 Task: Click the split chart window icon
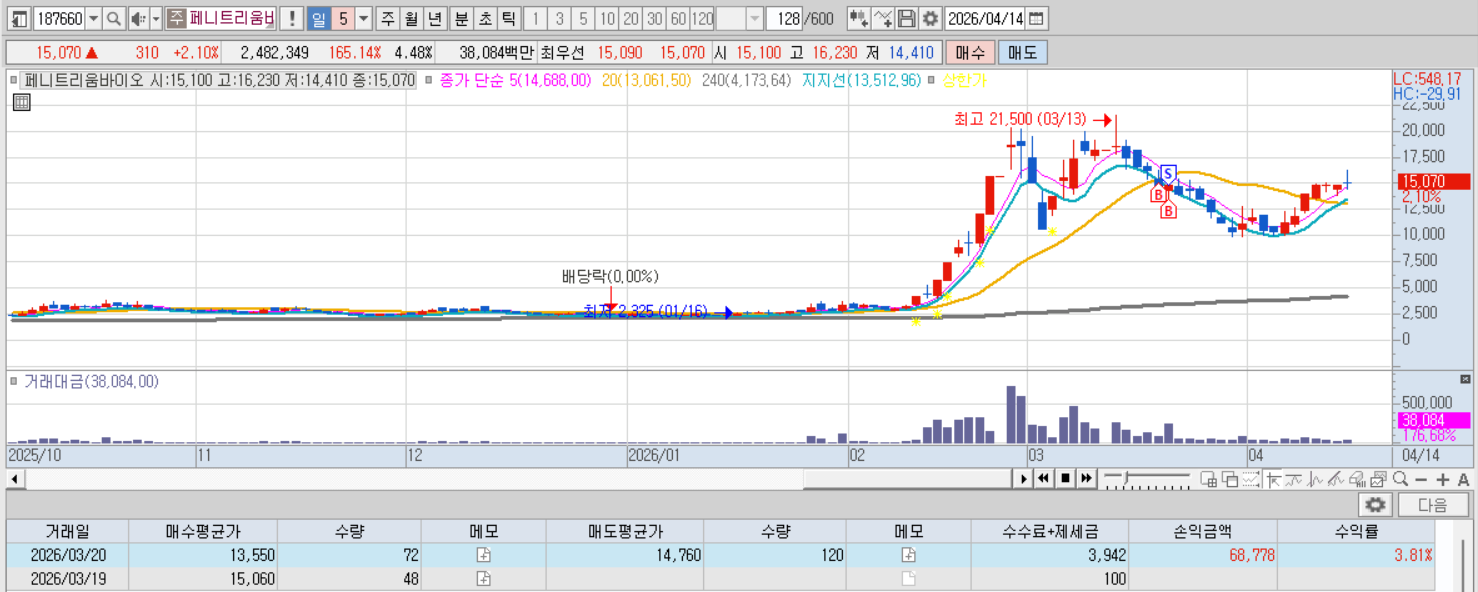pyautogui.click(x=1209, y=479)
